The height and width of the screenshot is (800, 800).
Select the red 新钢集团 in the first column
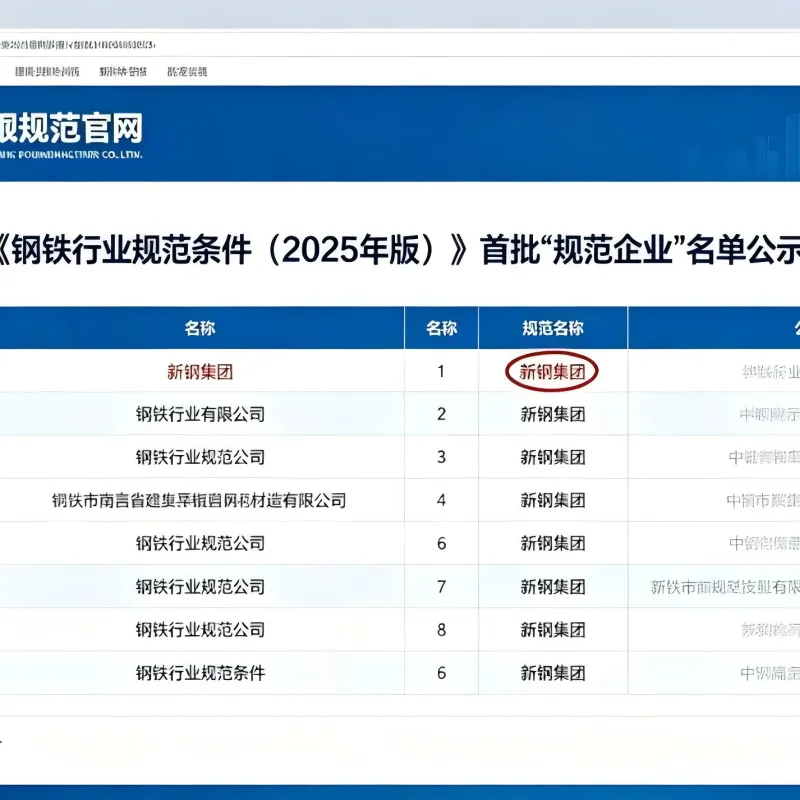pyautogui.click(x=200, y=372)
